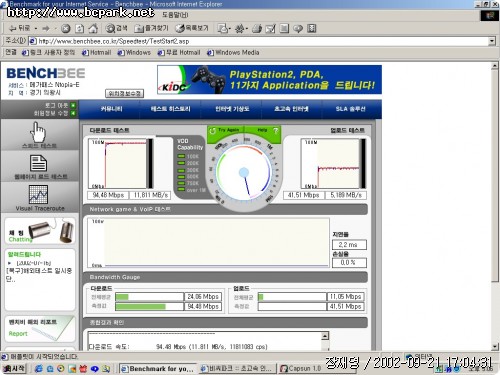Expand the Back button history dropdown arrow

pos(36,29)
